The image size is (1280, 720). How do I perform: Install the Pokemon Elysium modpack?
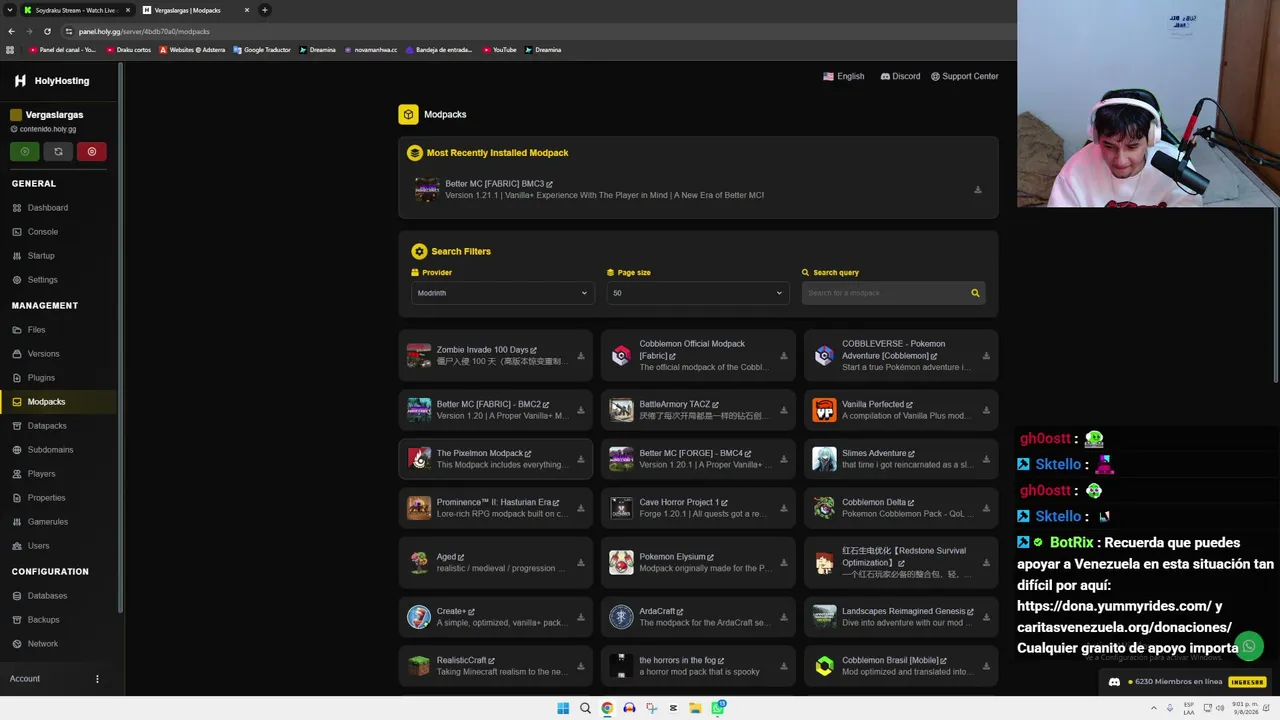point(784,562)
